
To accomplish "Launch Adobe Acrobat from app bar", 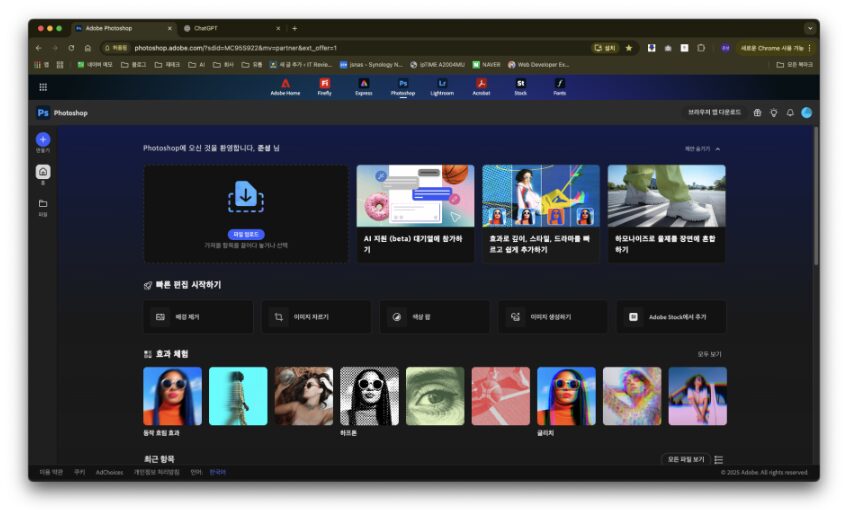I will (x=481, y=84).
